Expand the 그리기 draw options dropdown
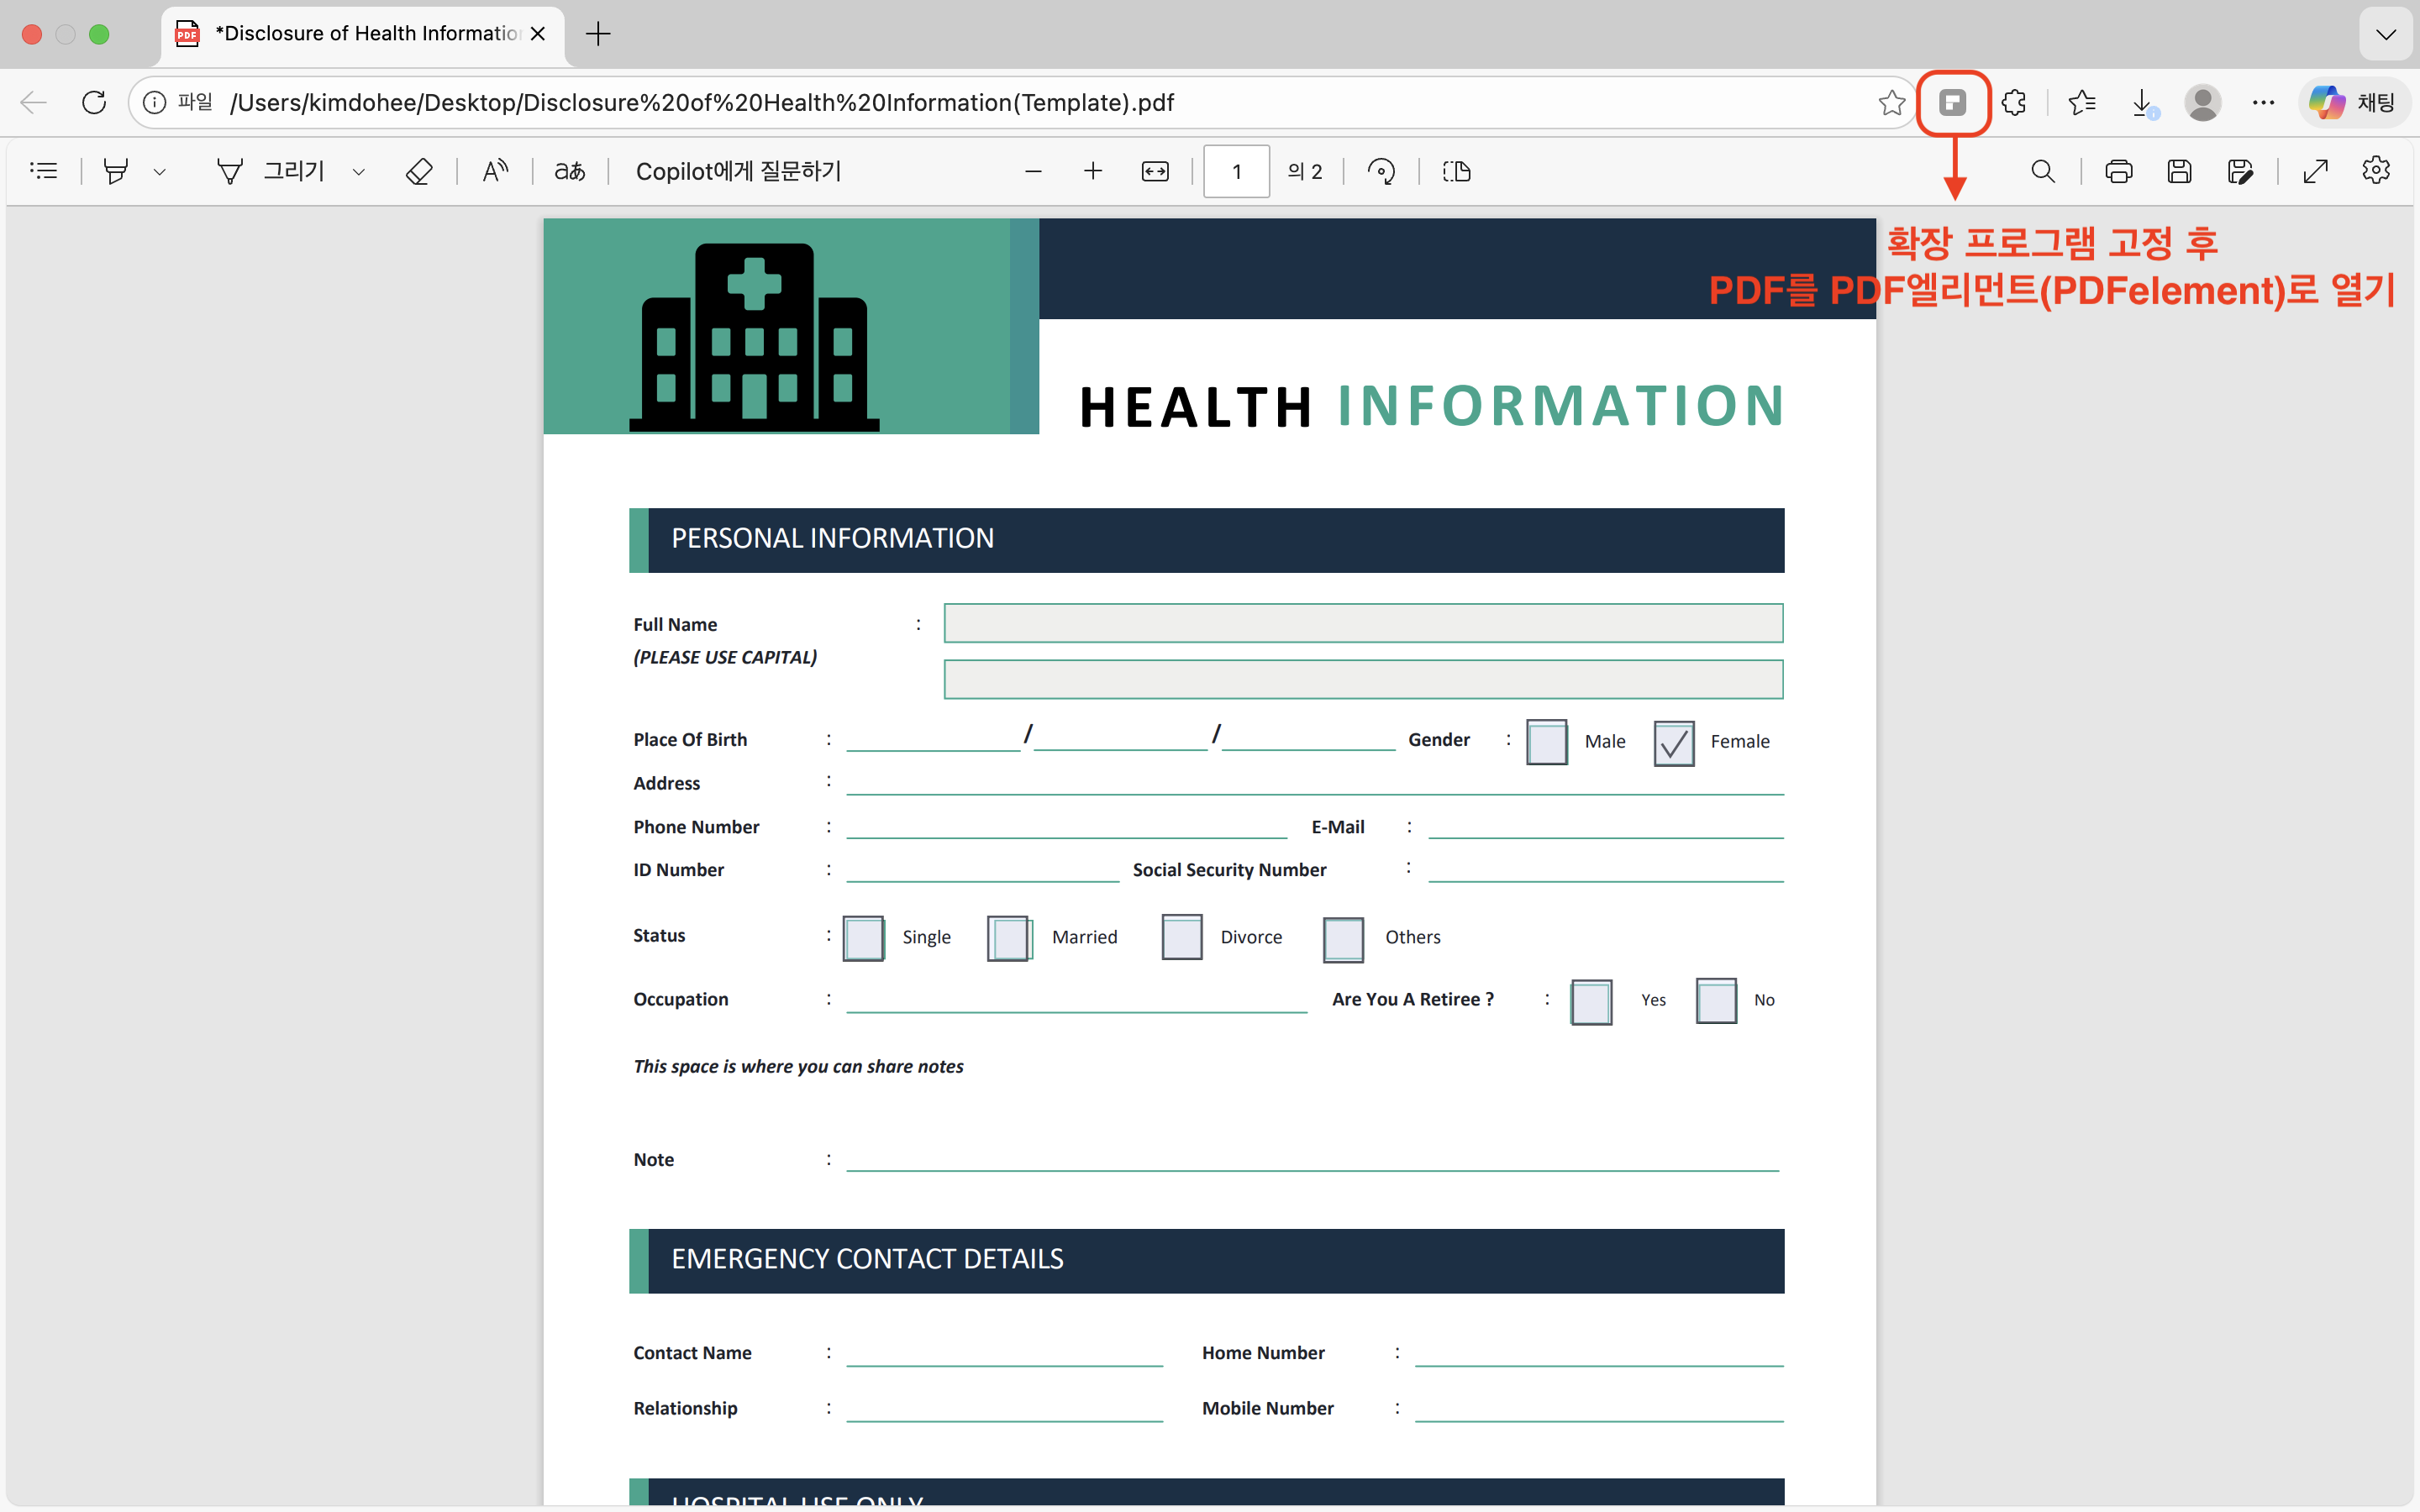Screen dimensions: 2420x1512 pyautogui.click(x=359, y=172)
